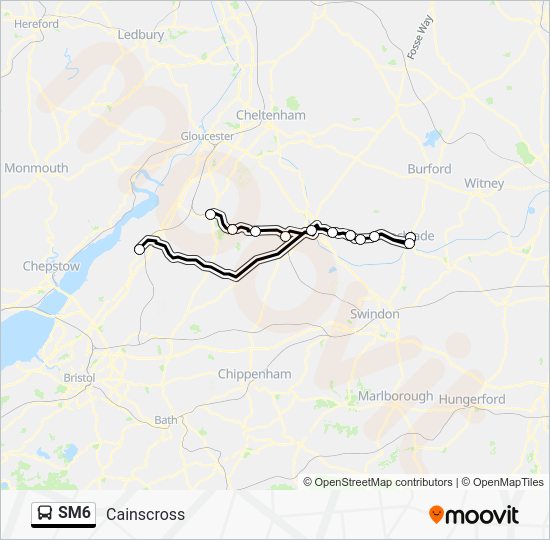Image resolution: width=550 pixels, height=540 pixels.
Task: Click the Burford town label
Action: tap(429, 169)
